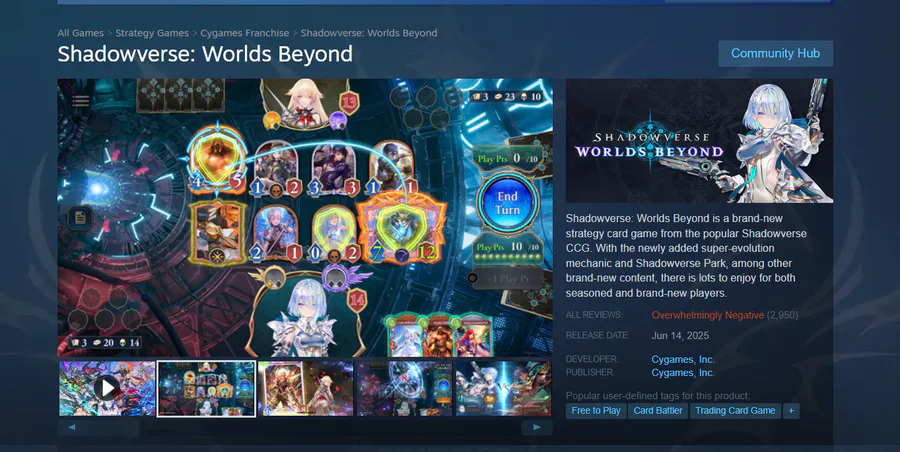900x452 pixels.
Task: Click the hamburger menu icon in game screenshot
Action: (81, 101)
